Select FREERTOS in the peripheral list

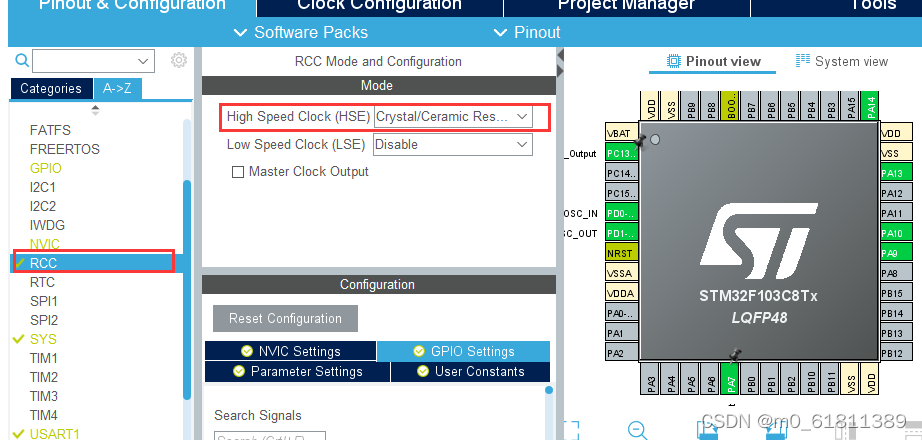[x=65, y=149]
